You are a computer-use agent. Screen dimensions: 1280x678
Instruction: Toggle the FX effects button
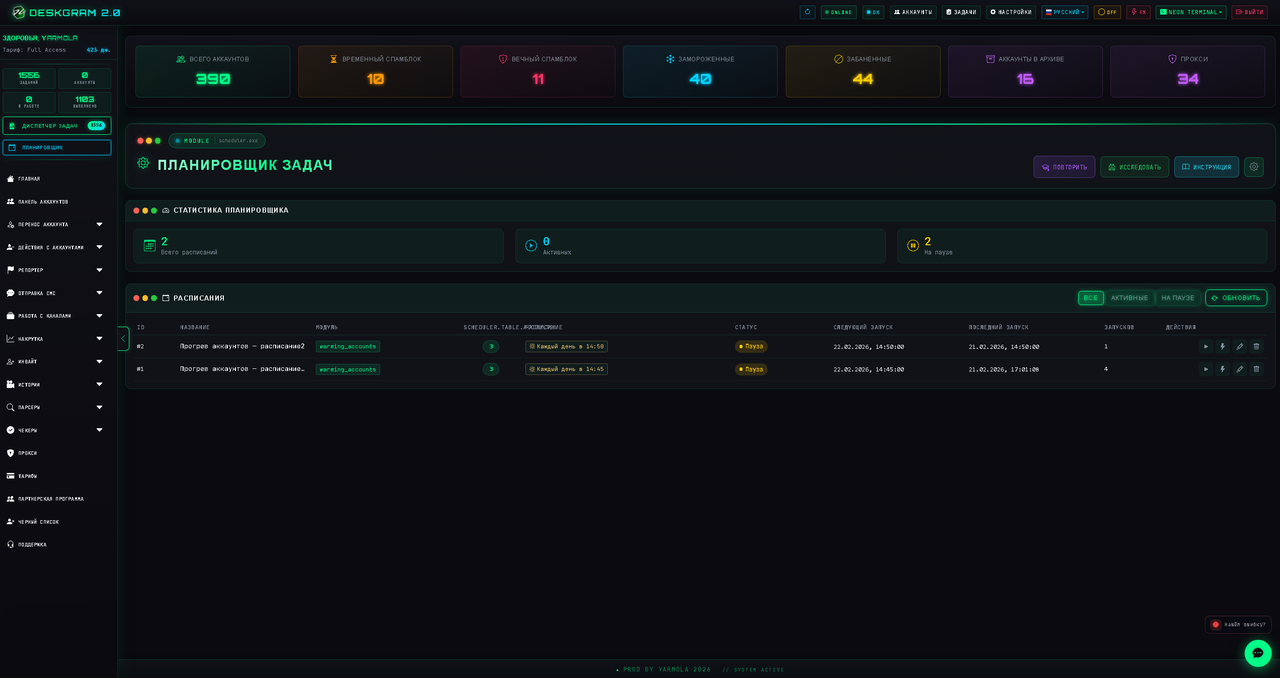(x=1138, y=12)
